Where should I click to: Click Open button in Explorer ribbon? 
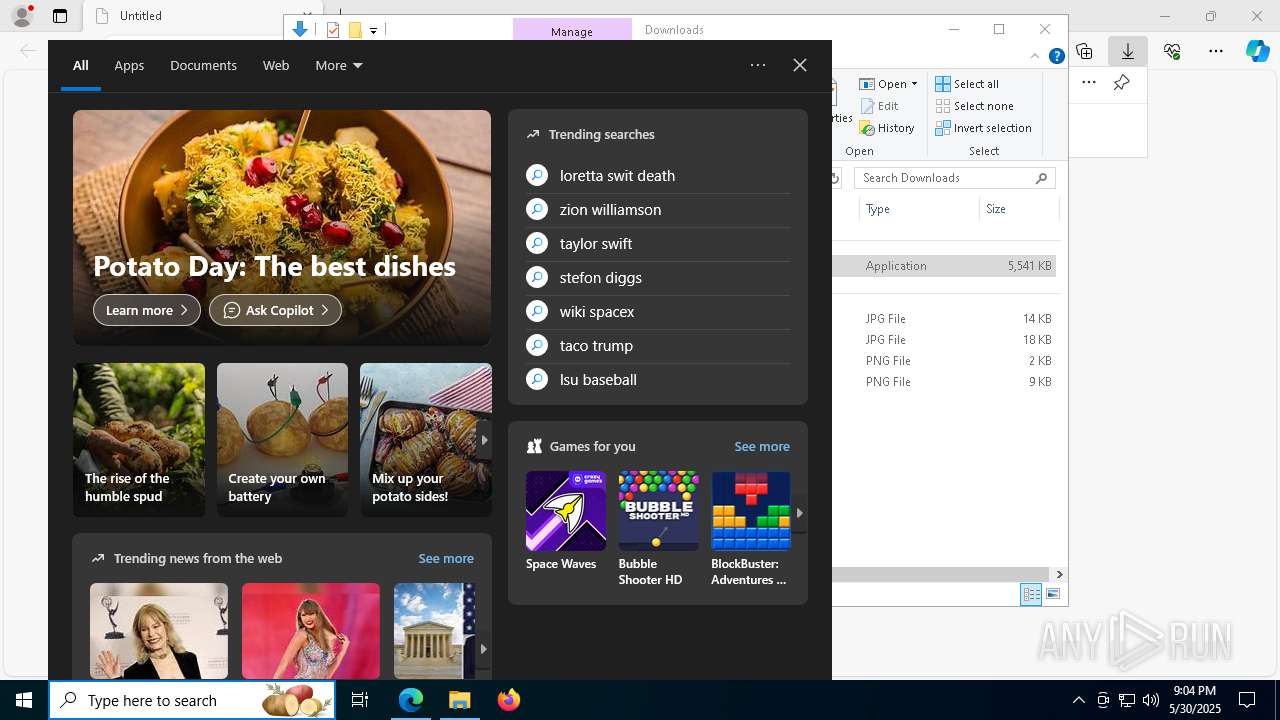click(x=888, y=84)
